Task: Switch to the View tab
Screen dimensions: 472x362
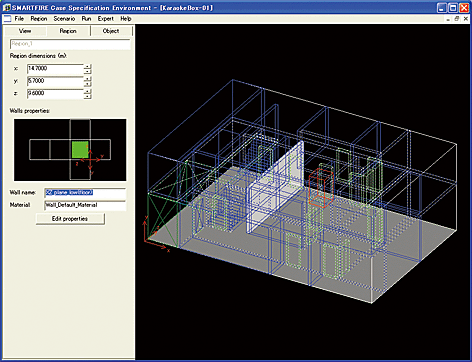Action: pyautogui.click(x=25, y=31)
